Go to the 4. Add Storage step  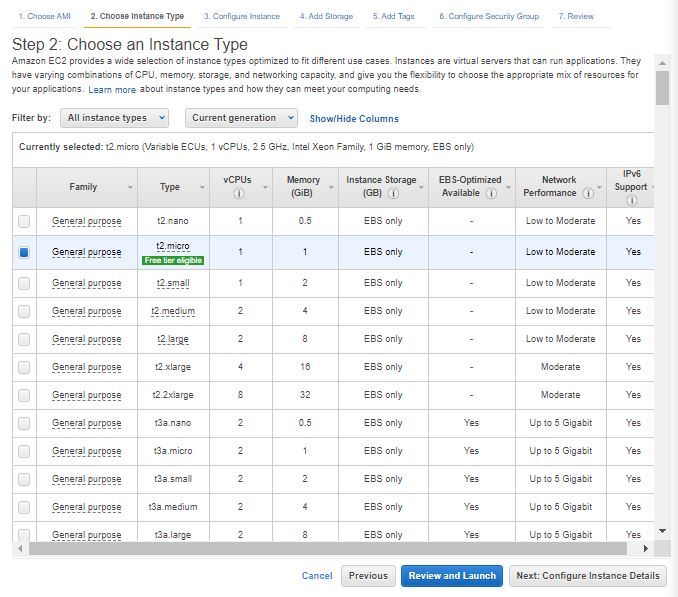(326, 16)
